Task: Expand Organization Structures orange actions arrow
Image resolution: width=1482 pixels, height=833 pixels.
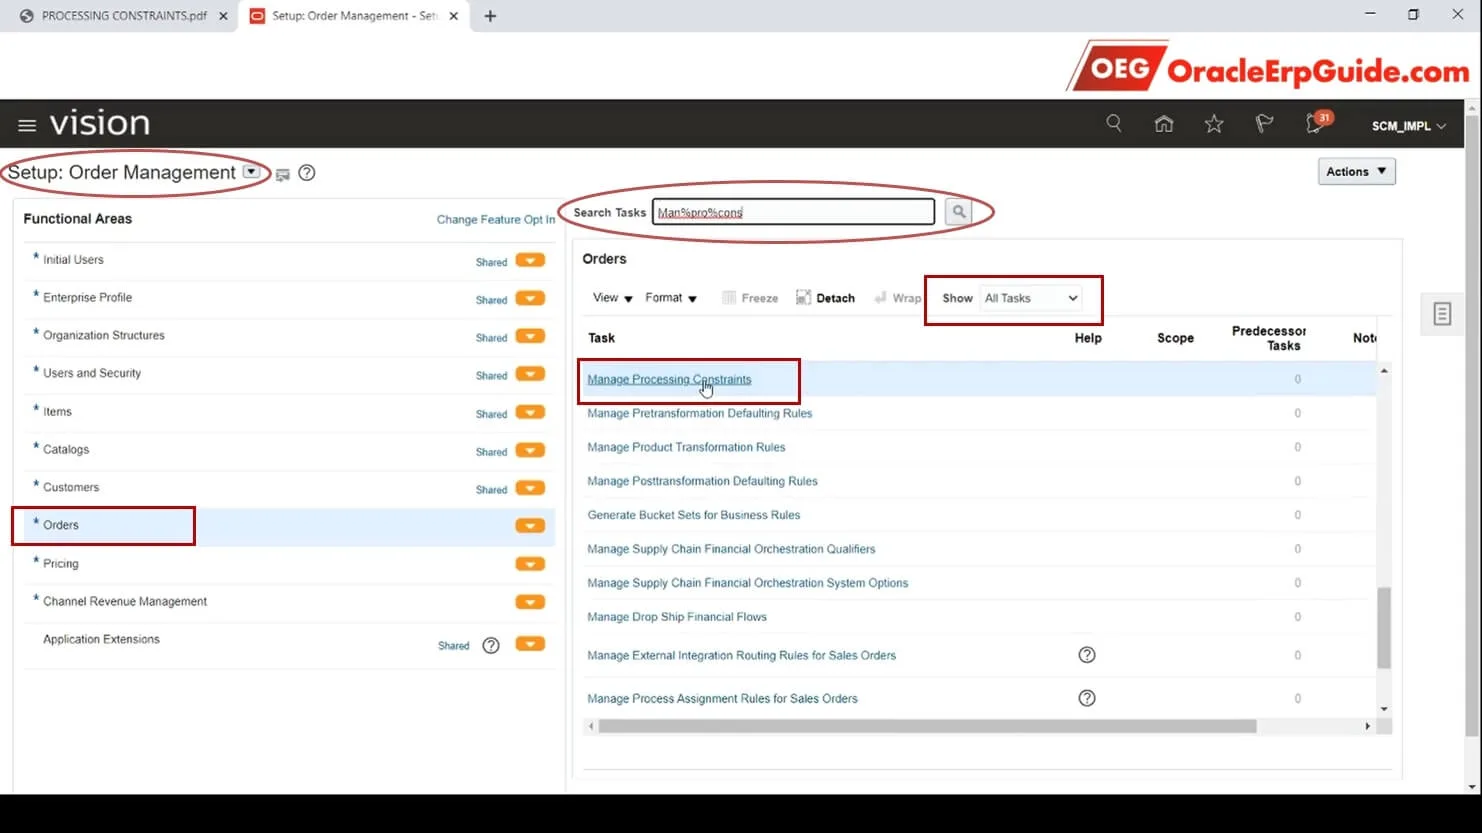Action: point(530,336)
